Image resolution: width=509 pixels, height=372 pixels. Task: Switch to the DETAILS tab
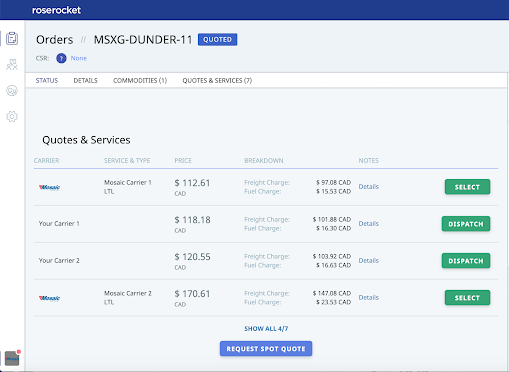click(x=85, y=81)
